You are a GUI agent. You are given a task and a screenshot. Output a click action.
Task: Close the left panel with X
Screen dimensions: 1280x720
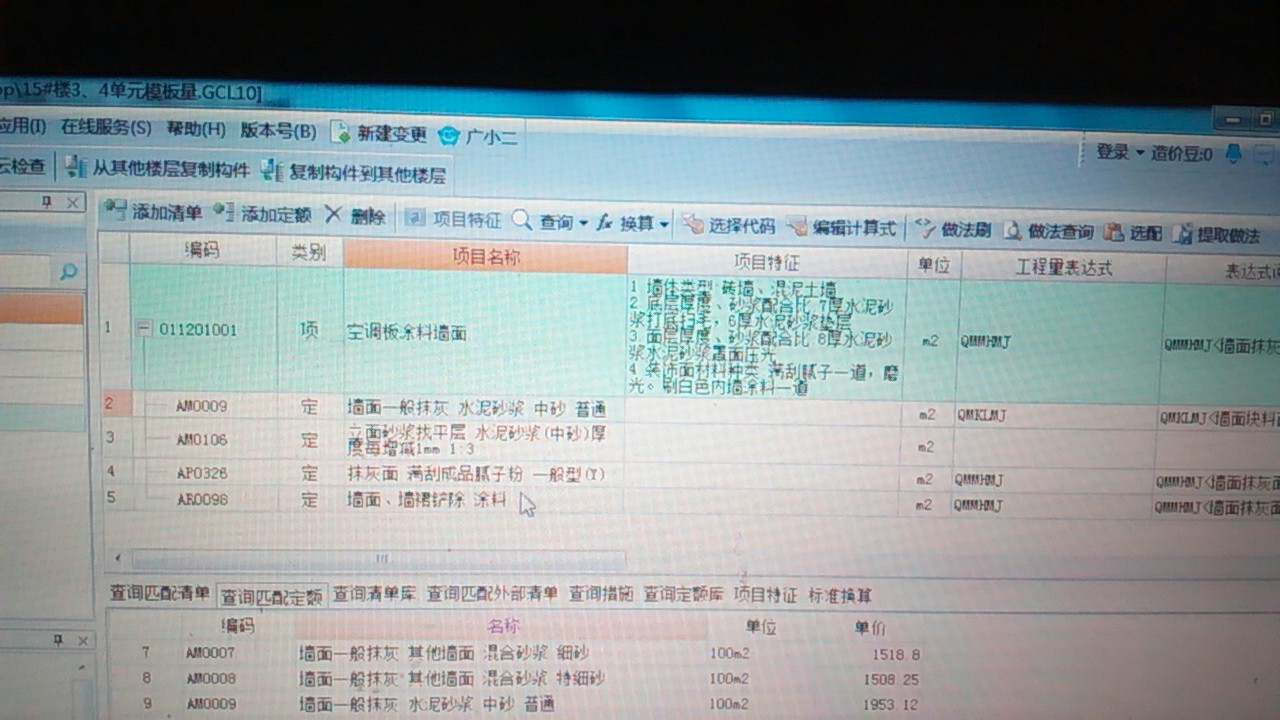coord(72,202)
